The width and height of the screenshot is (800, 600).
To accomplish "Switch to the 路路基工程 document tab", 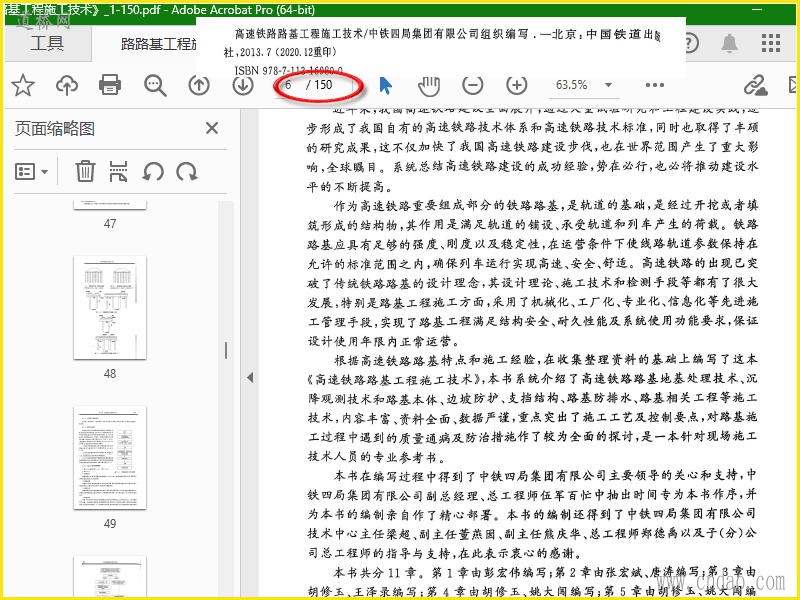I will coord(159,44).
